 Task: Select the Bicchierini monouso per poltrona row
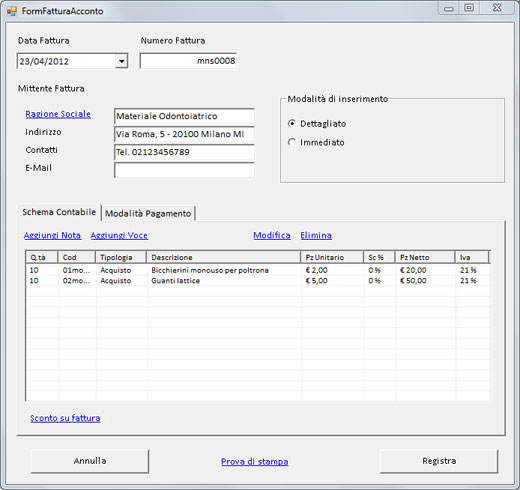[x=258, y=270]
